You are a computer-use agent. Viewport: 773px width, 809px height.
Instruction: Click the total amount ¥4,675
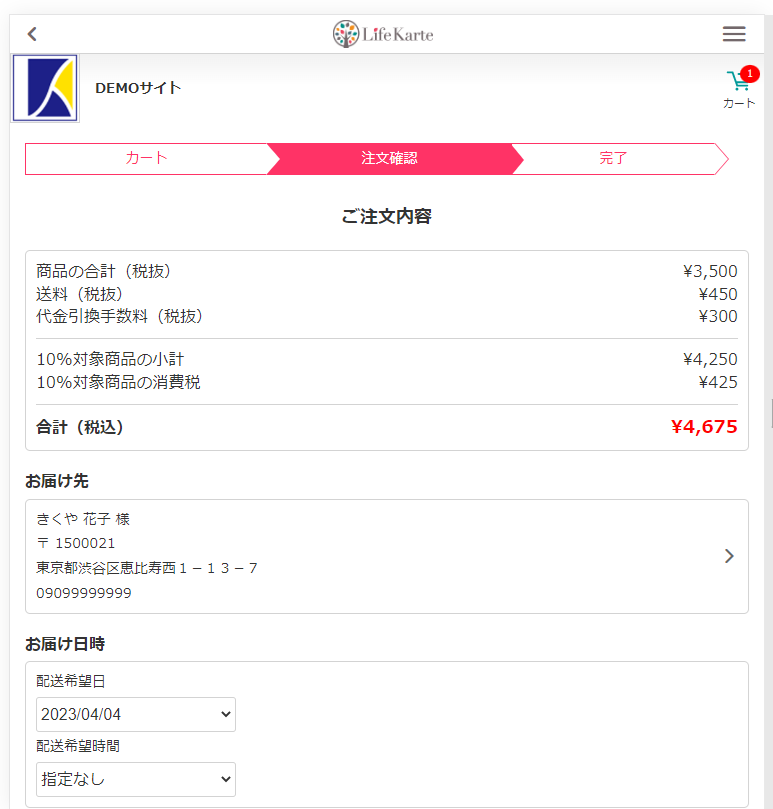coord(704,427)
